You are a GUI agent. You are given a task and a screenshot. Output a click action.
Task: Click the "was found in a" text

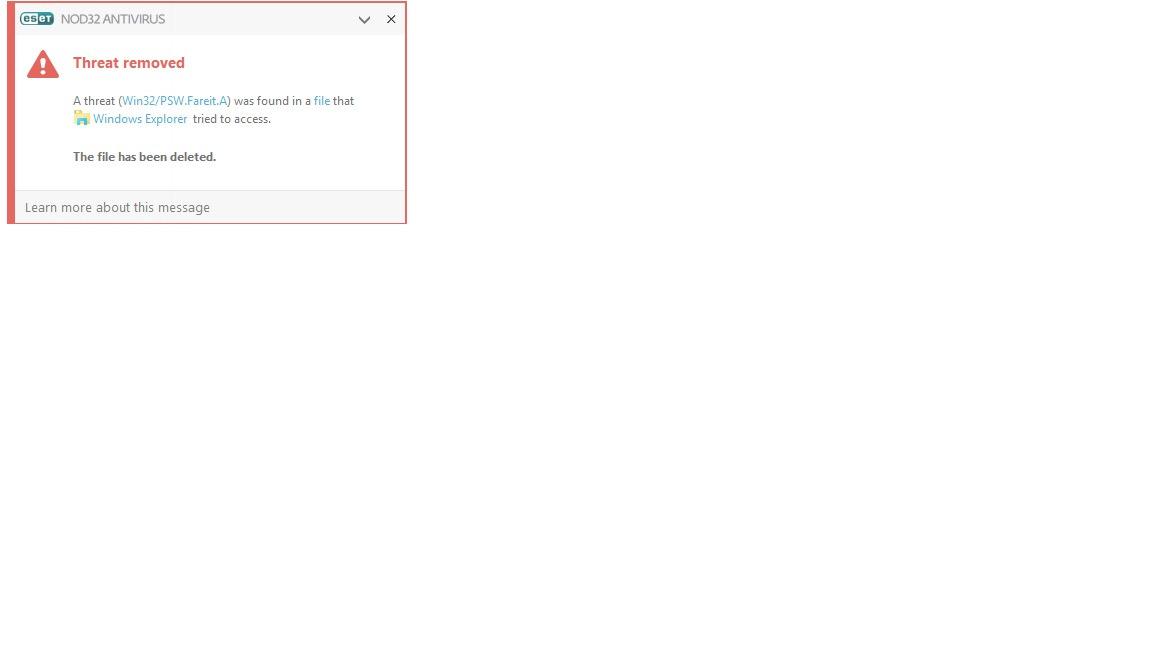272,101
